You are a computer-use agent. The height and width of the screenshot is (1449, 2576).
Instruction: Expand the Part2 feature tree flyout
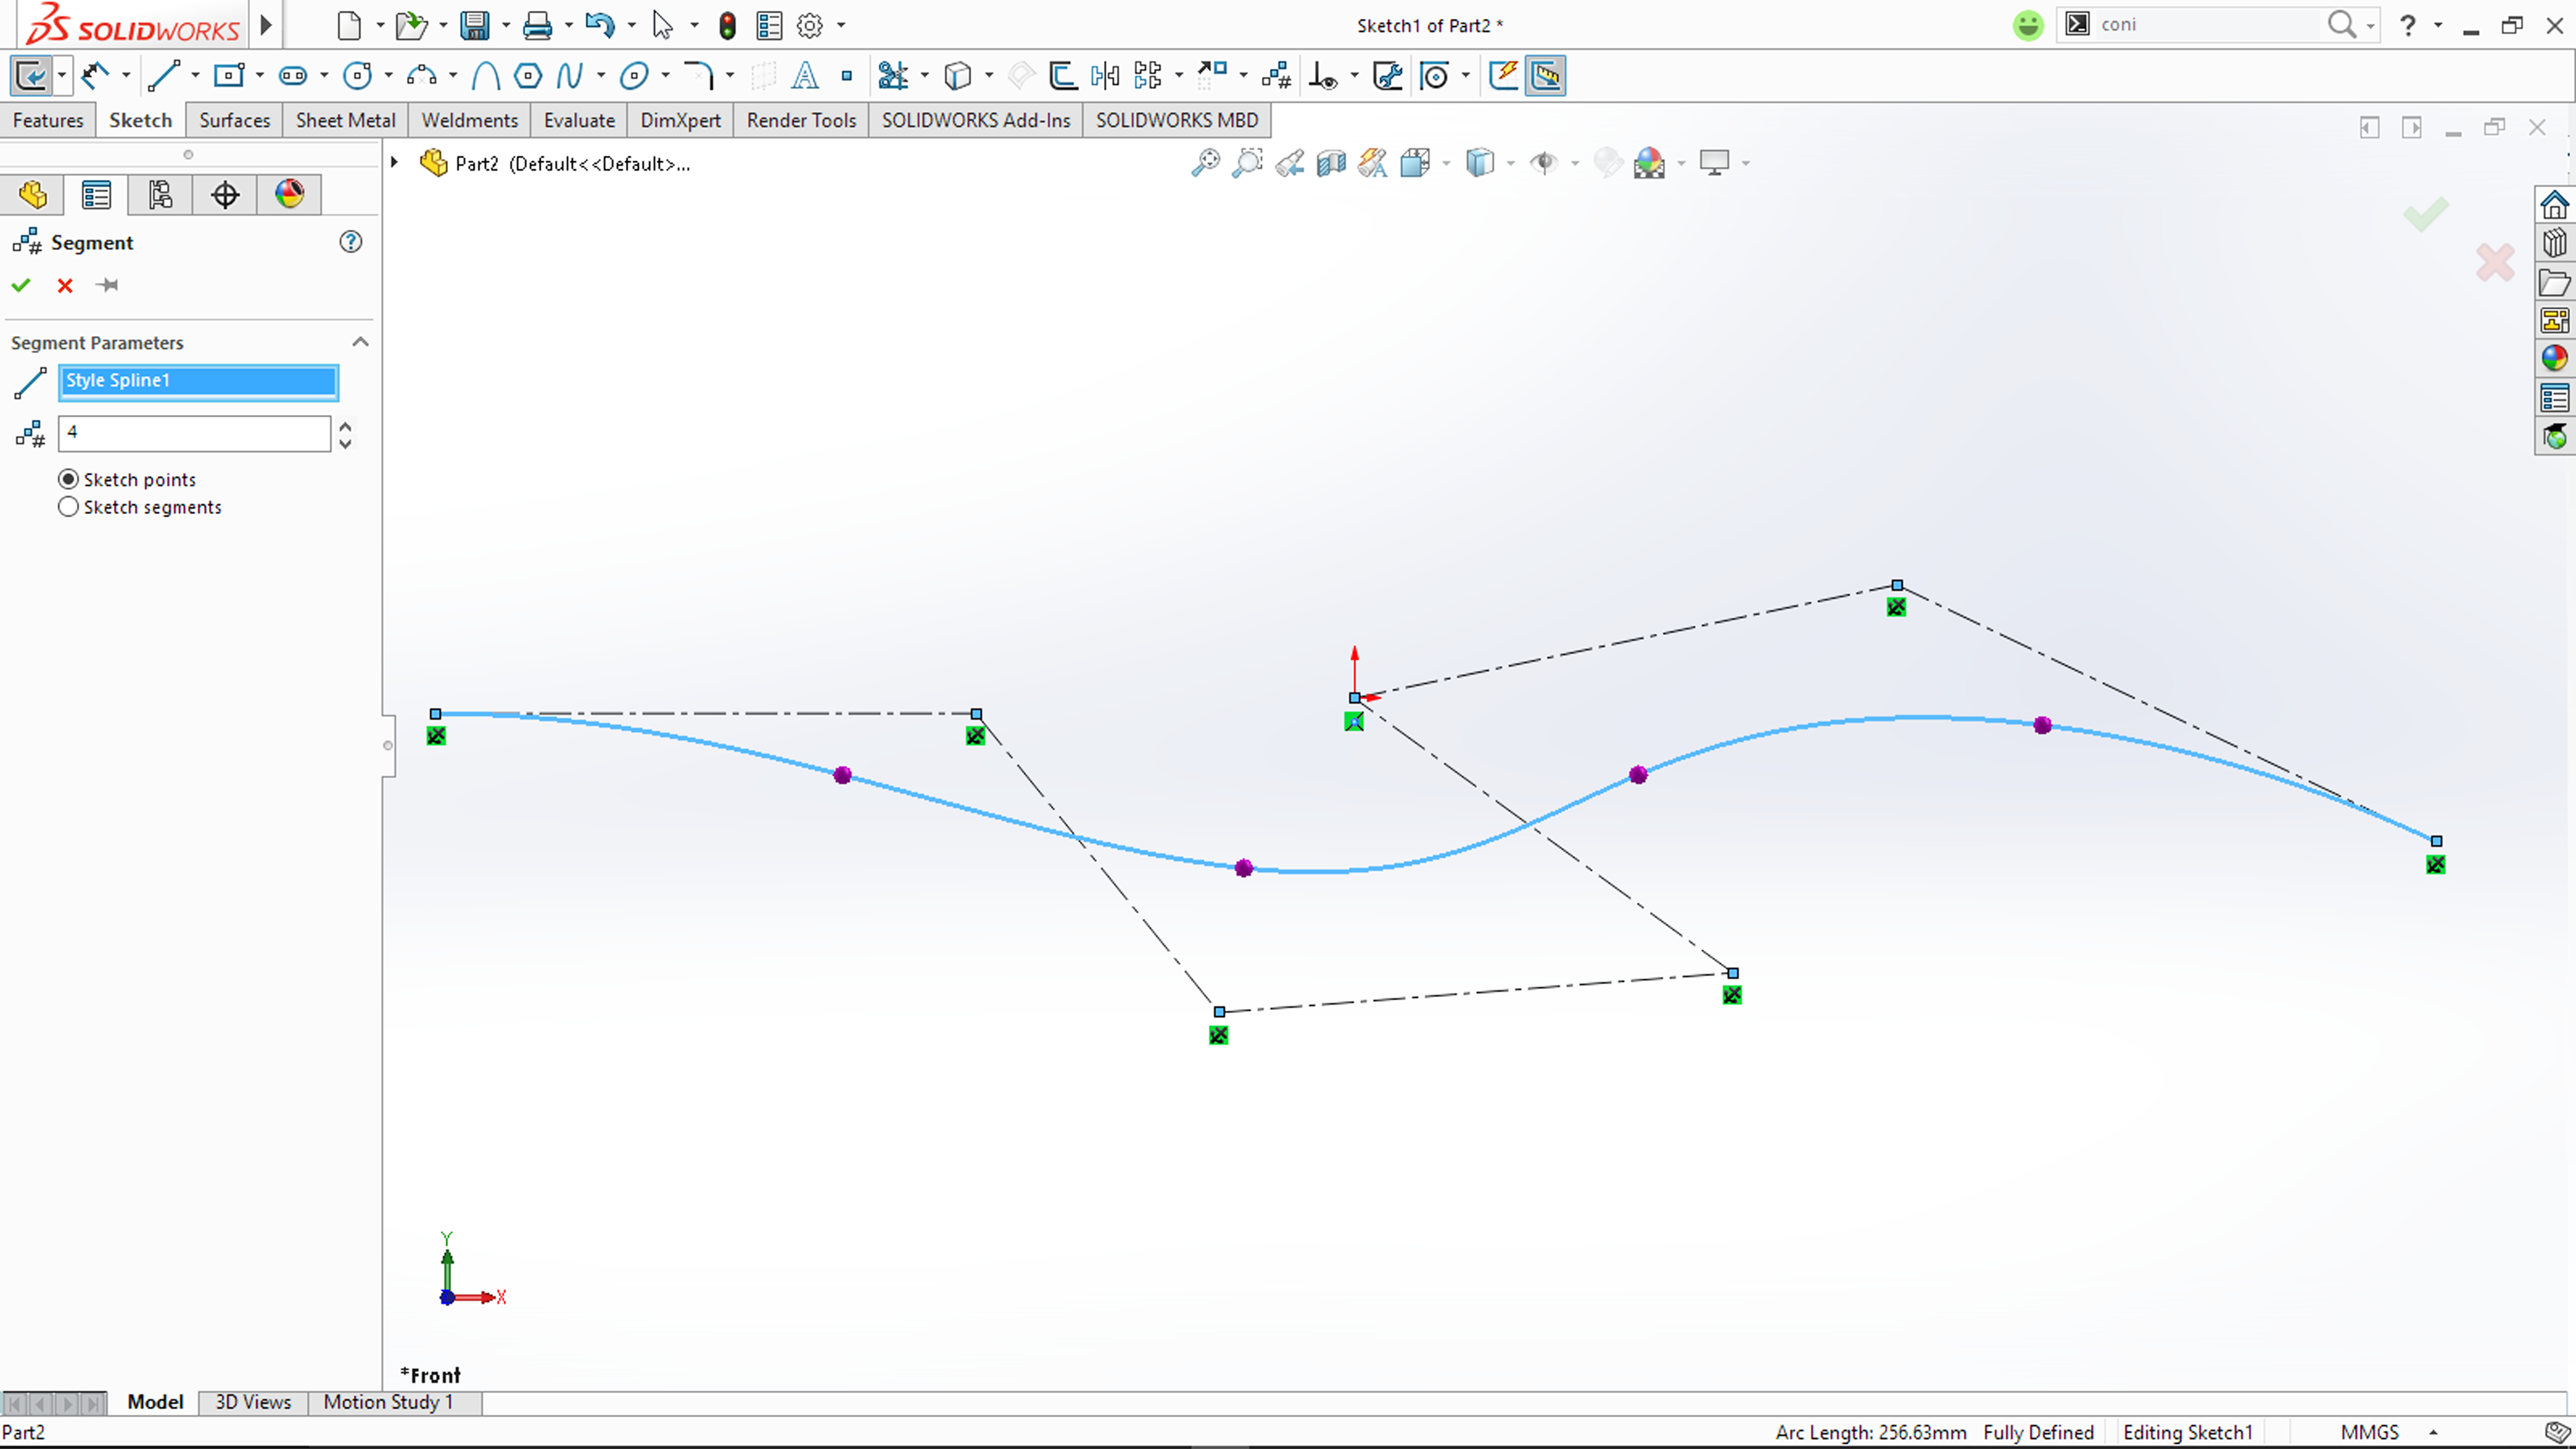[x=395, y=163]
